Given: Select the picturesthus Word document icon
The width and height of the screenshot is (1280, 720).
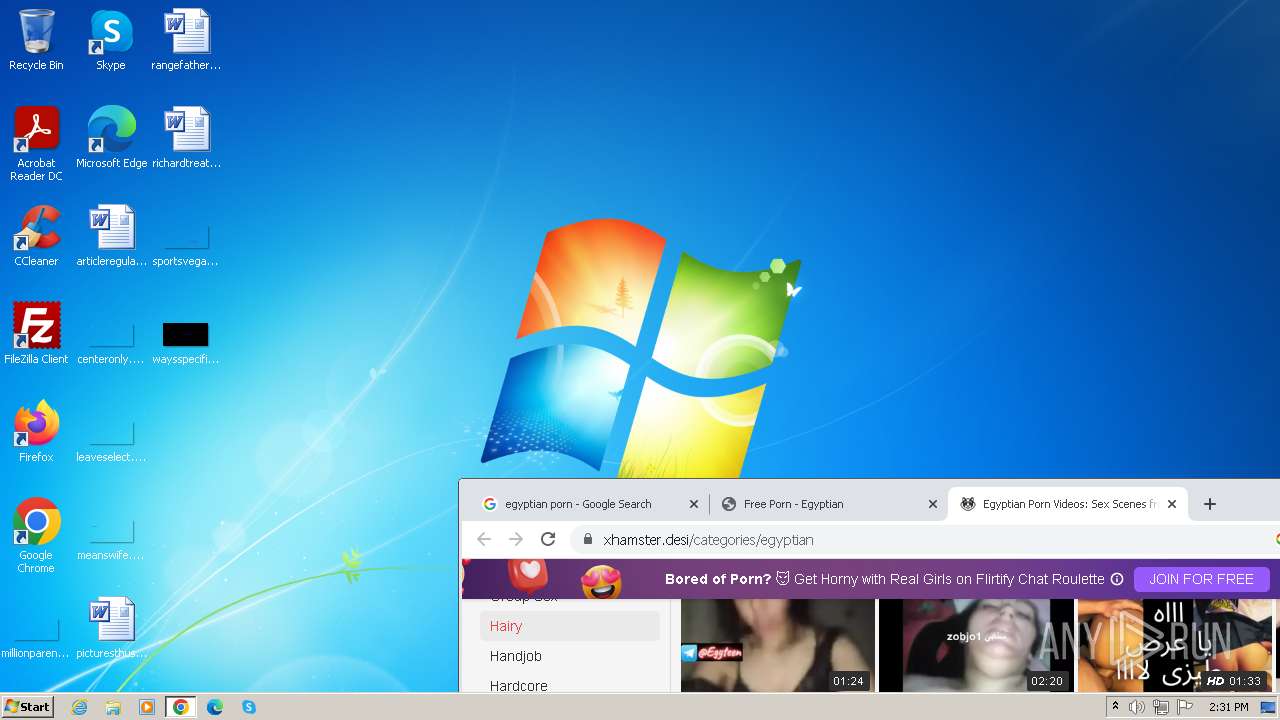Looking at the screenshot, I should click(111, 627).
